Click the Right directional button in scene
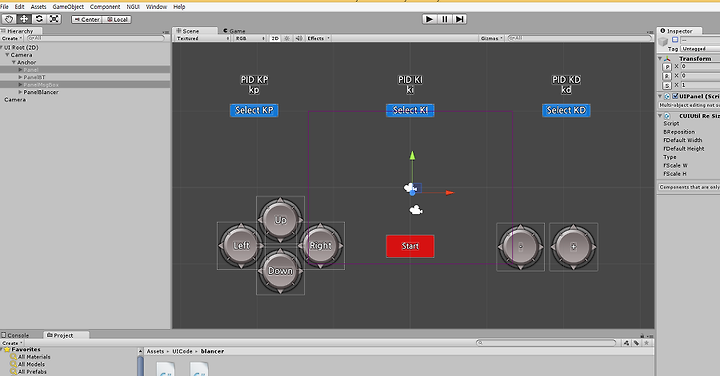The width and height of the screenshot is (720, 376). tap(321, 246)
